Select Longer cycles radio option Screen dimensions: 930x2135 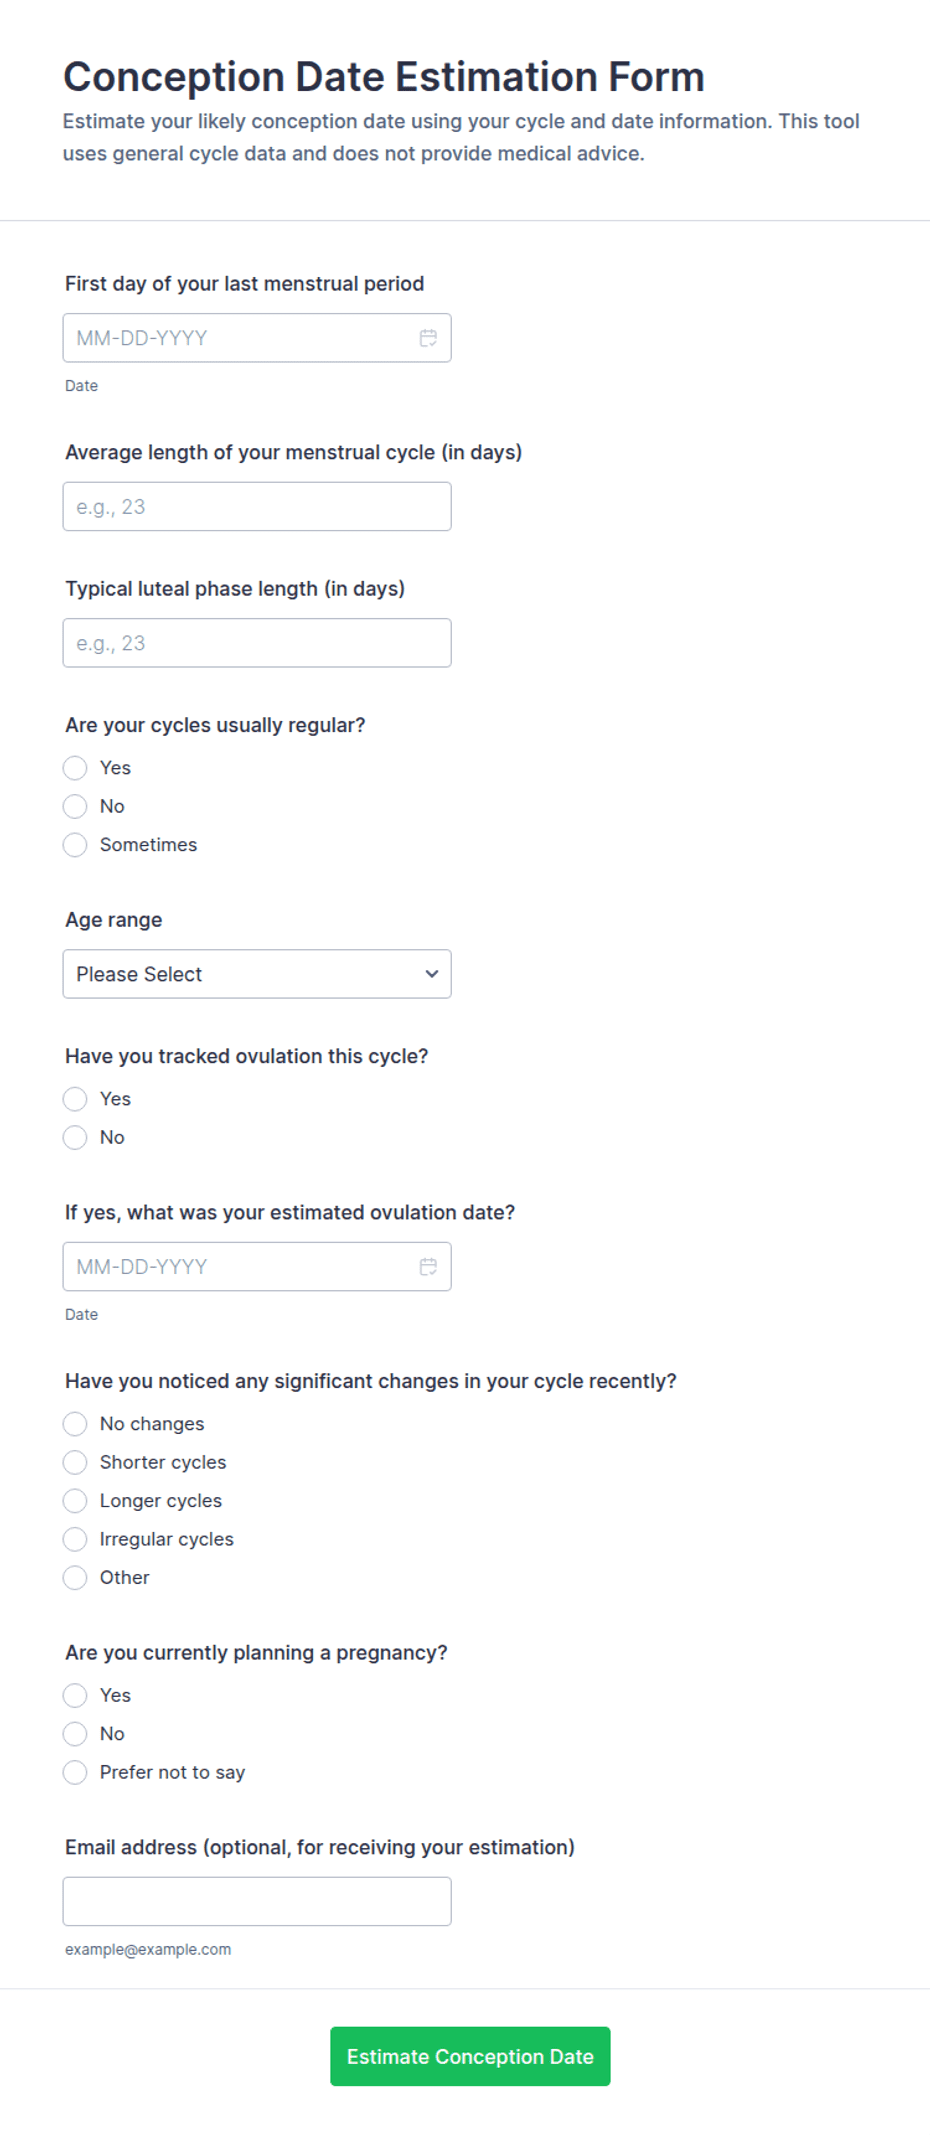point(75,1501)
